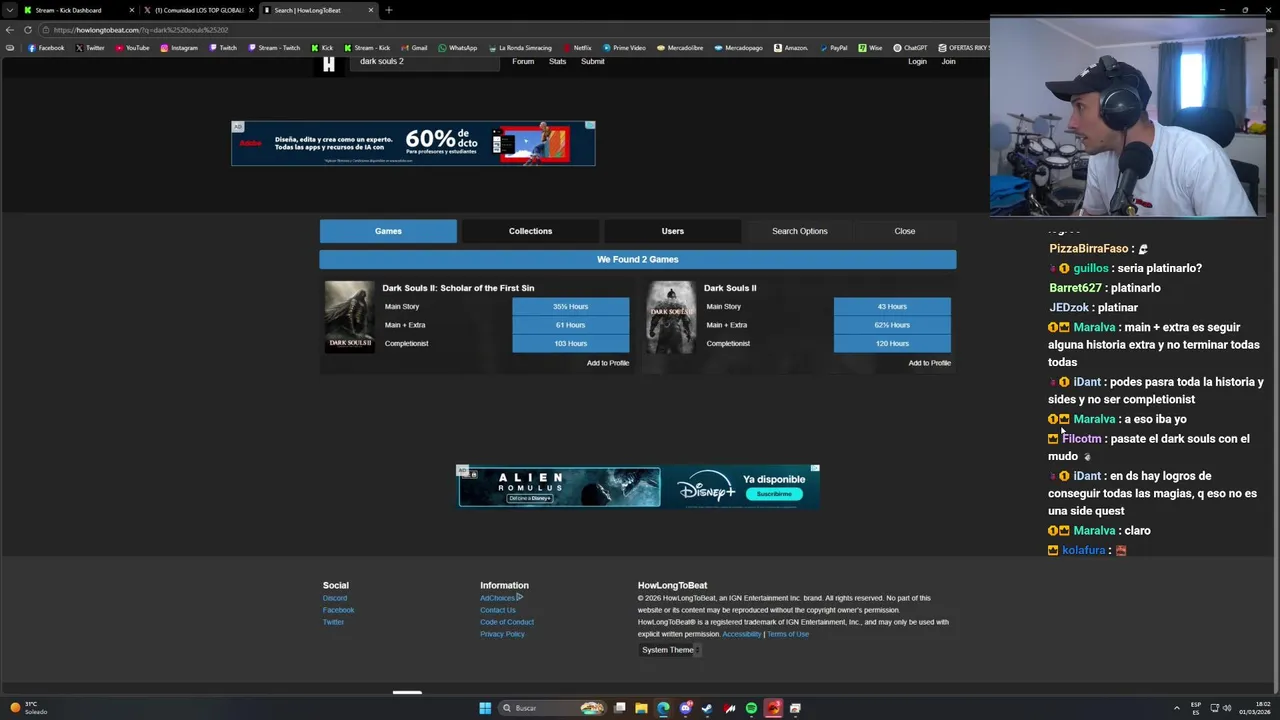Open the Facebook bookmark
Viewport: 1280px width, 720px height.
[x=46, y=48]
